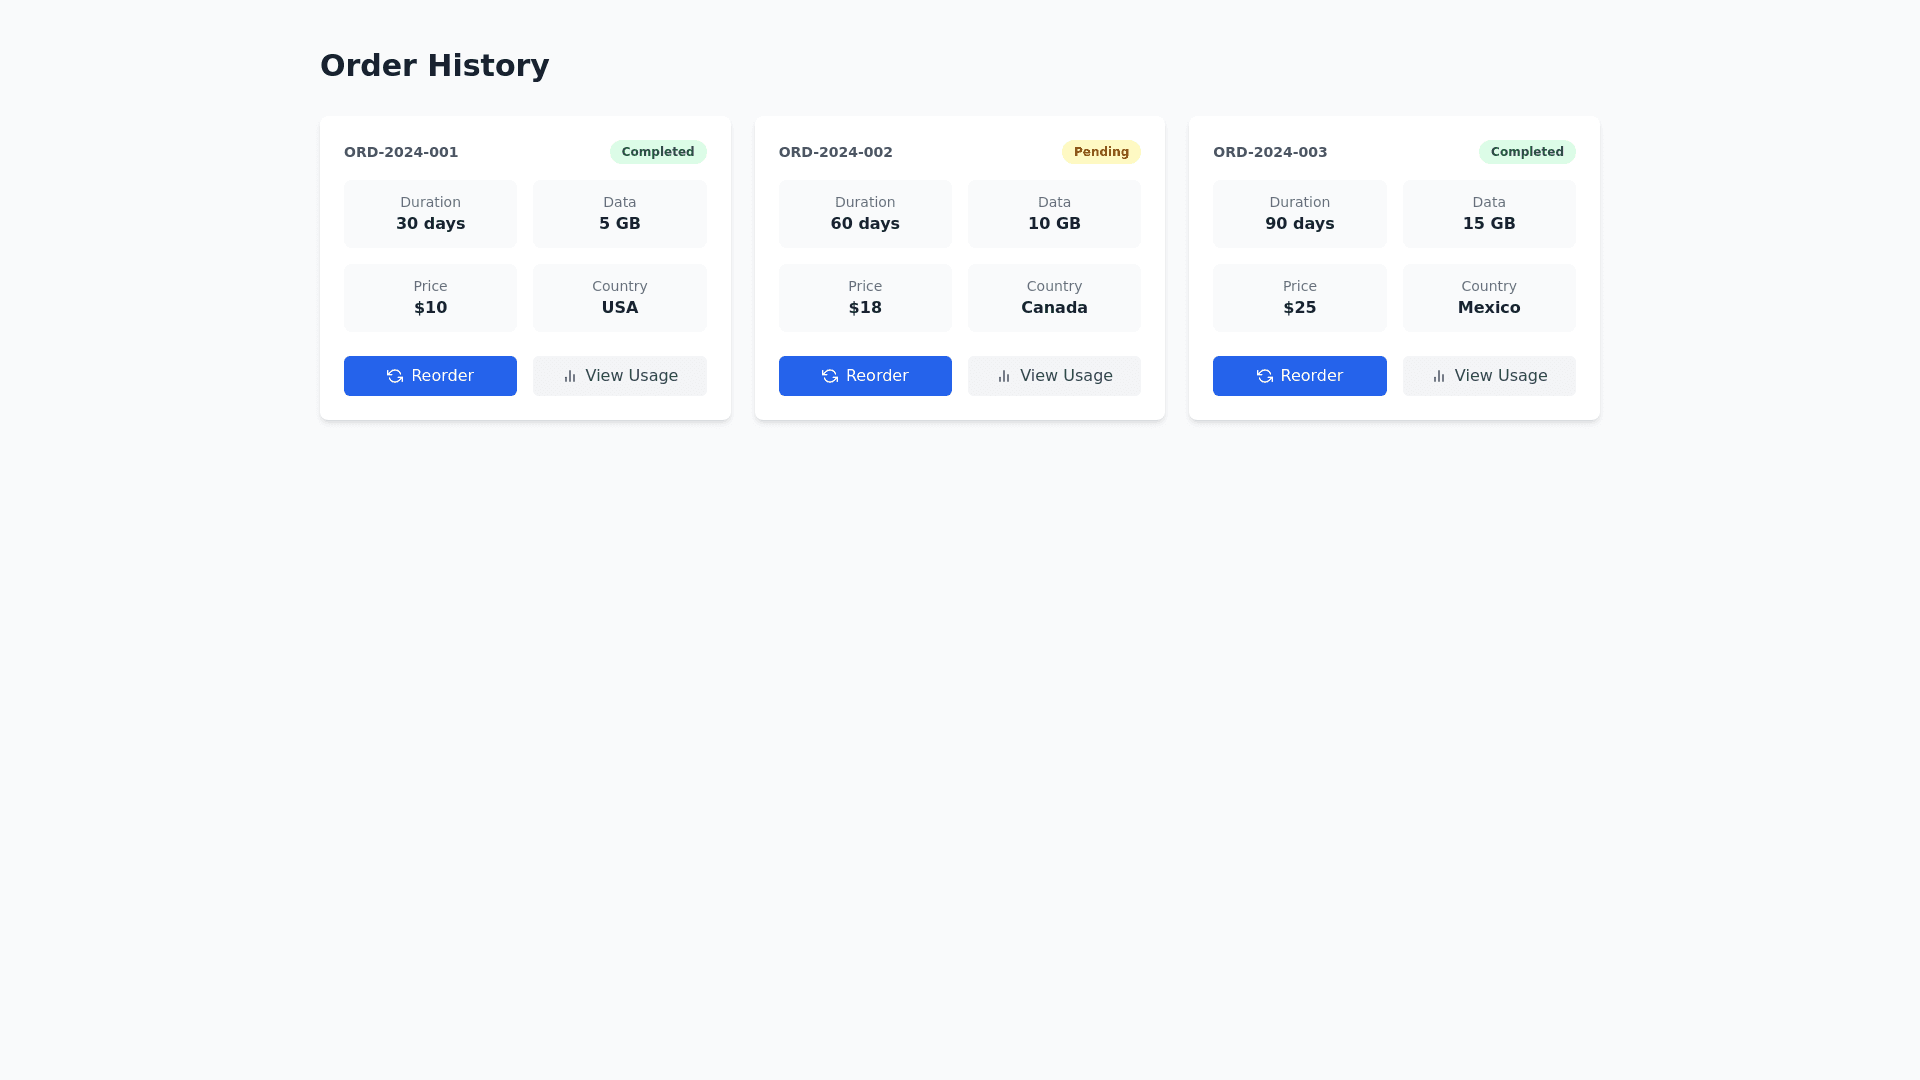Click the bar chart icon on ORD-2024-002 View Usage
The image size is (1920, 1080).
1003,376
